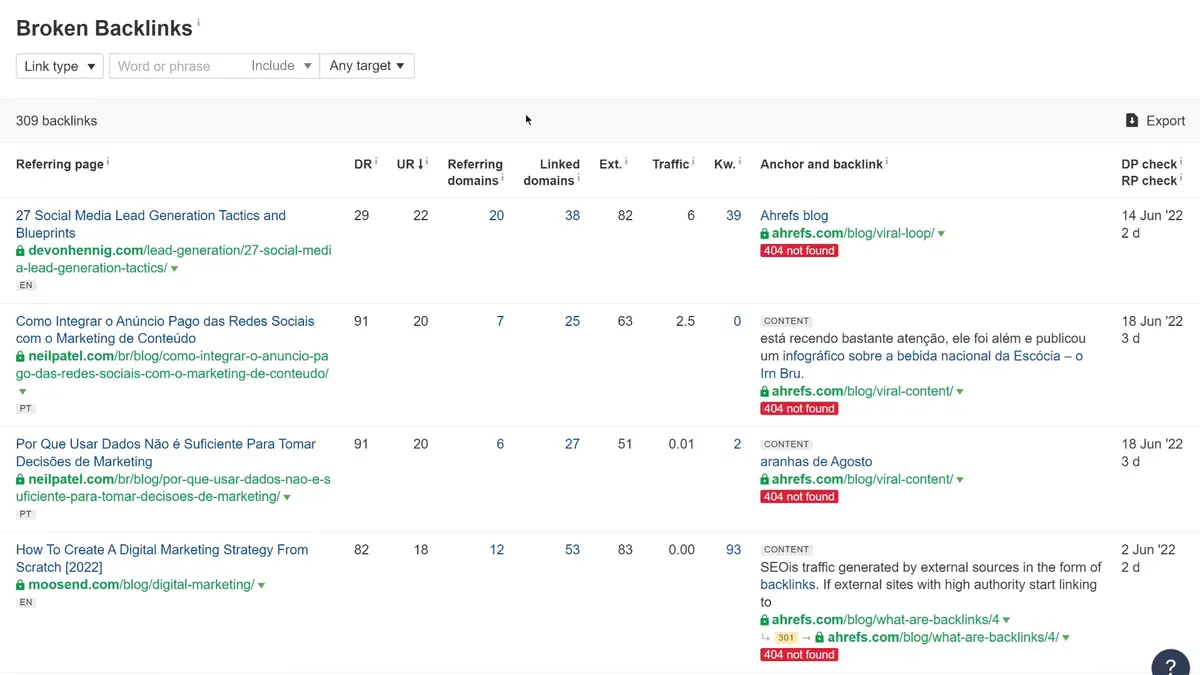The image size is (1200, 675).
Task: Click the Export download icon
Action: tap(1132, 121)
